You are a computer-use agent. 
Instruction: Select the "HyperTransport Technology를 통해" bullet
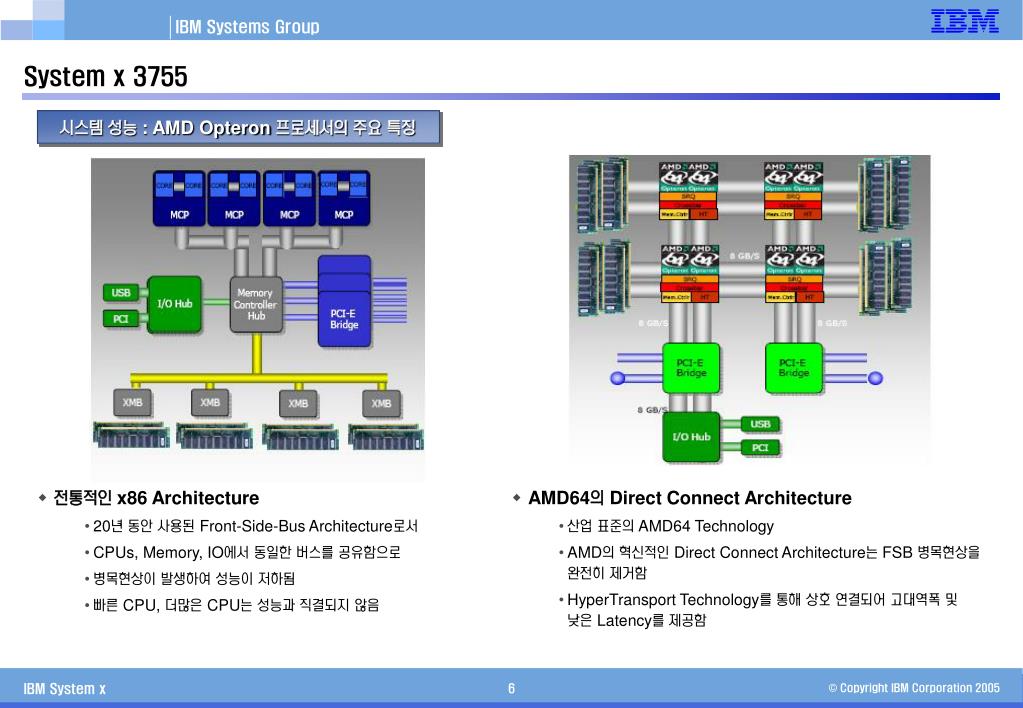[762, 610]
